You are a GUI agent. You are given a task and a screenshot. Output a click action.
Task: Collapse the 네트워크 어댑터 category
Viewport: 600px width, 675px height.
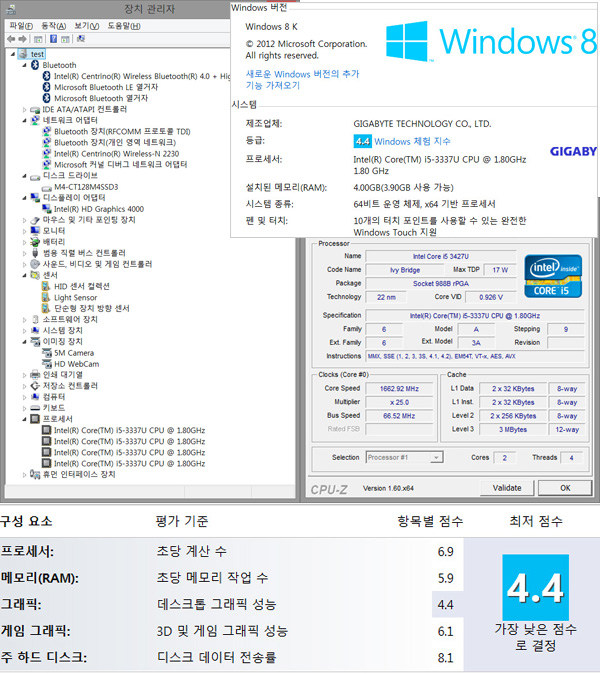click(24, 121)
